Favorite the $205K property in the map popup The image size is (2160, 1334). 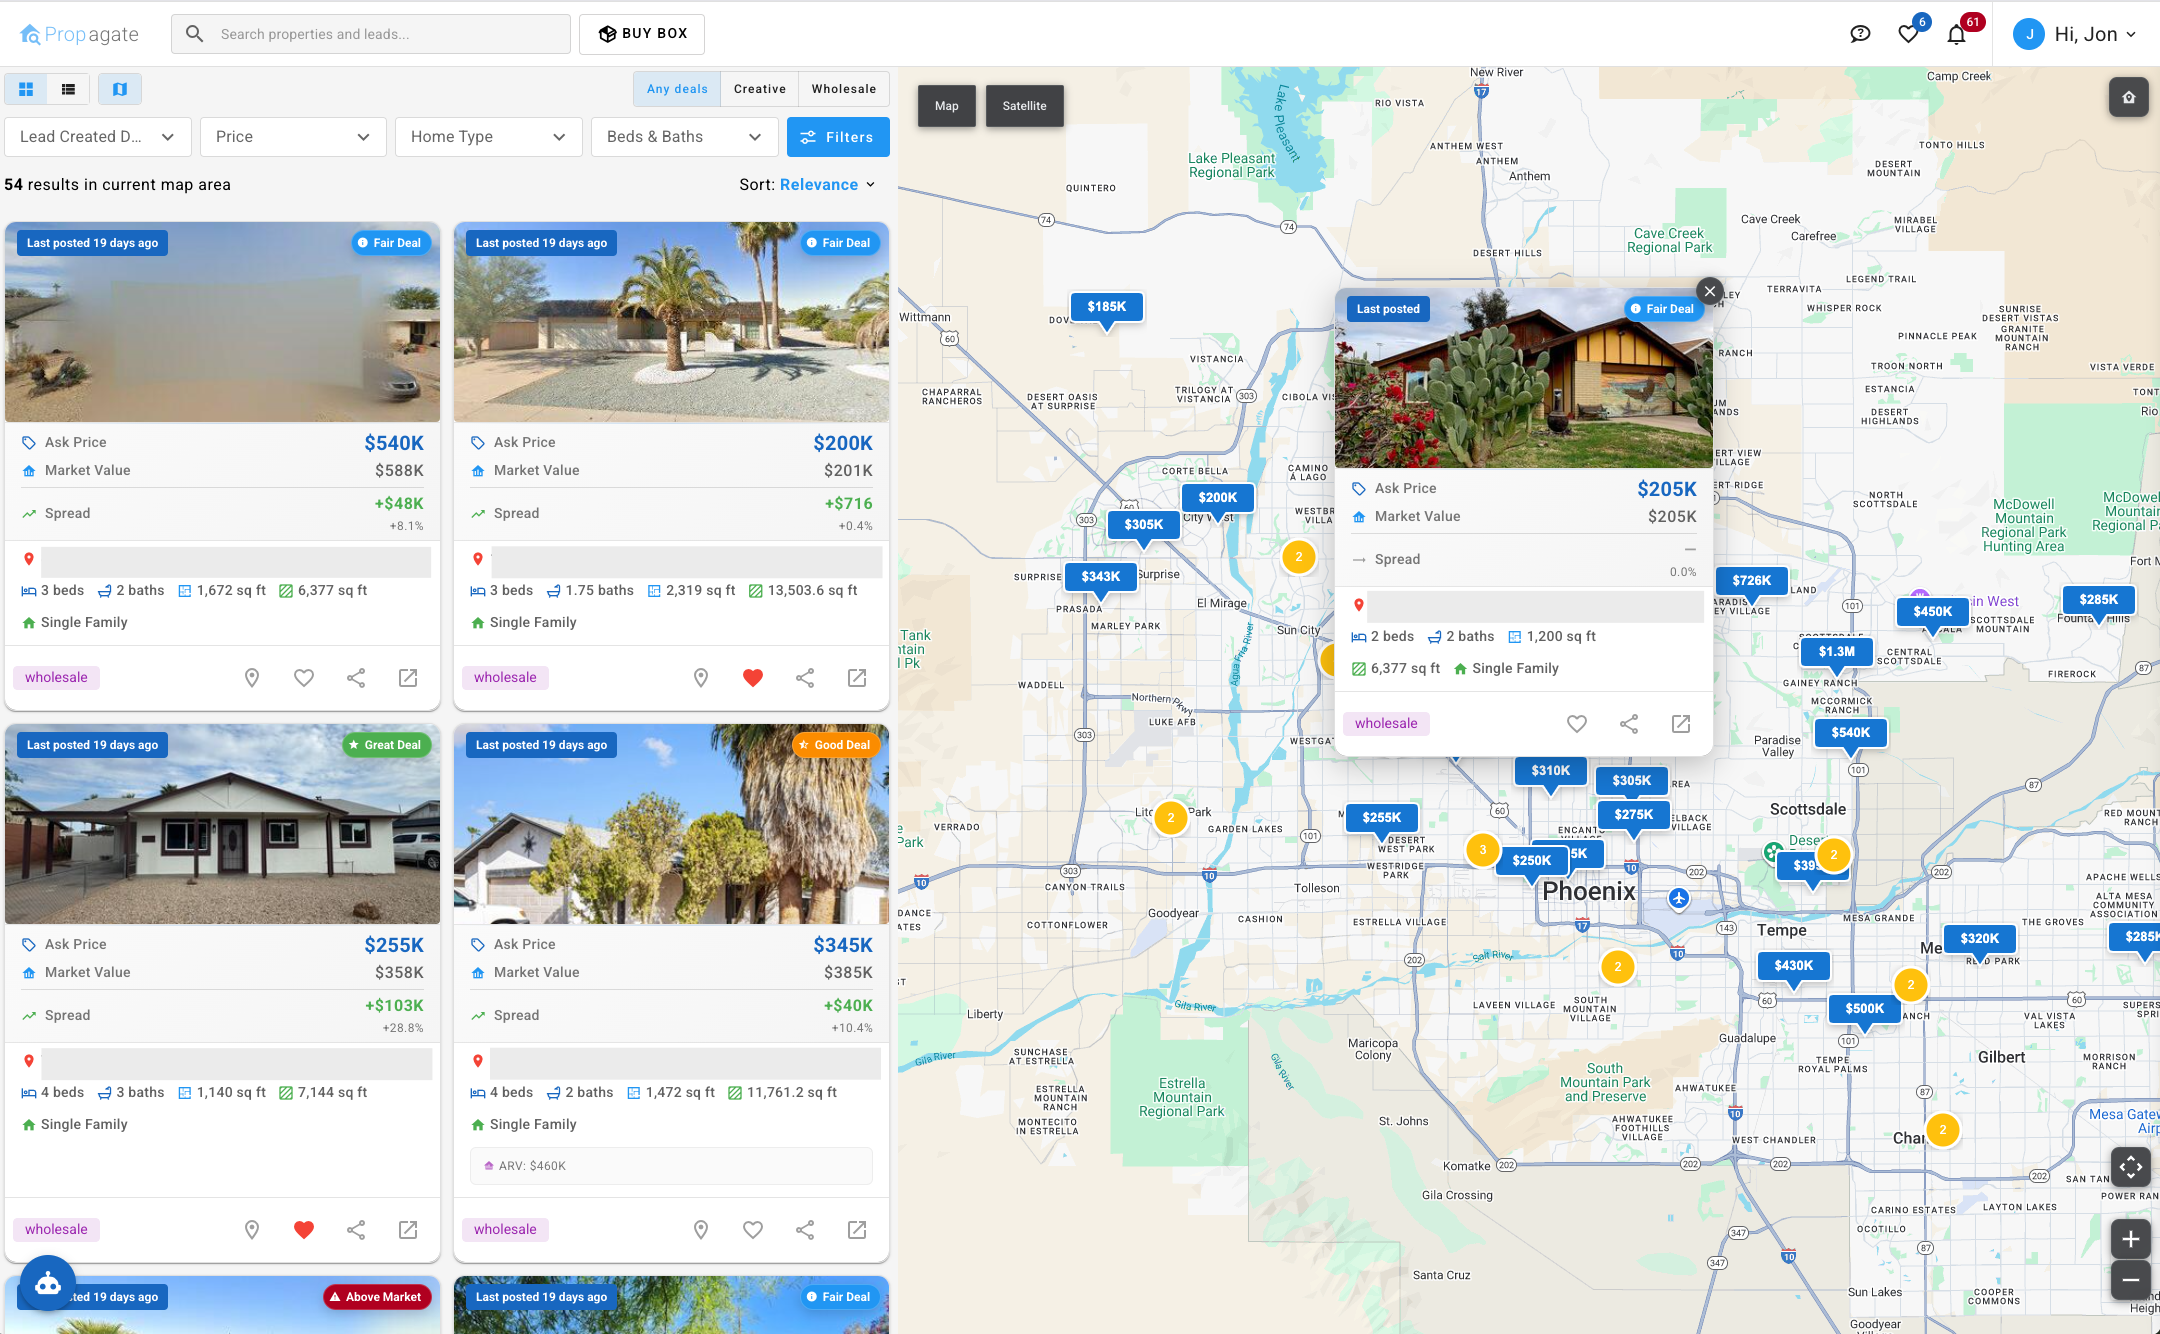click(1577, 723)
